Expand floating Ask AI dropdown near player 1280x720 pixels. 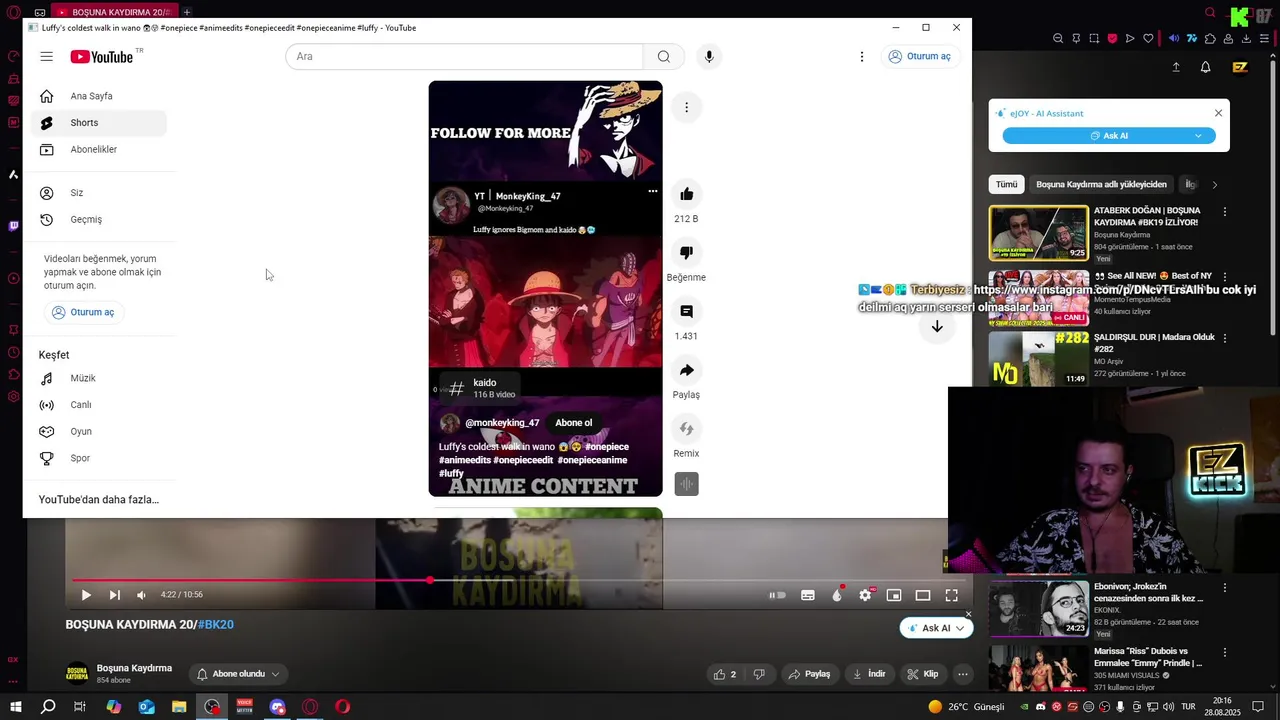(960, 628)
